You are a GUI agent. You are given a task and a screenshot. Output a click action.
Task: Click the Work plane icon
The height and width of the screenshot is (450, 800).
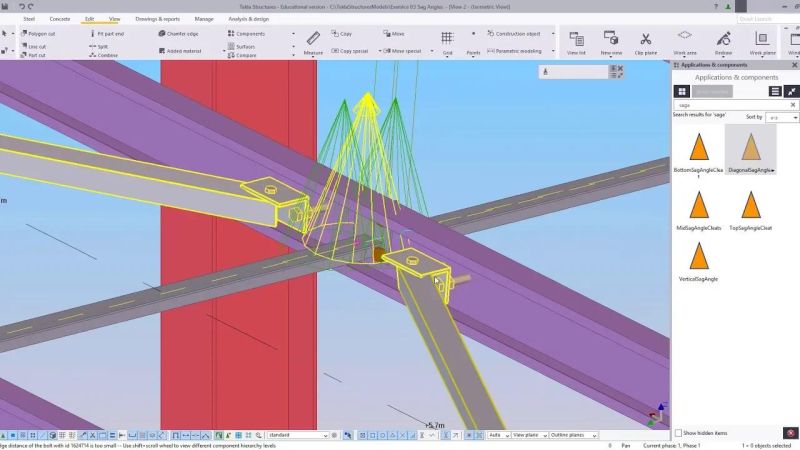click(x=762, y=43)
